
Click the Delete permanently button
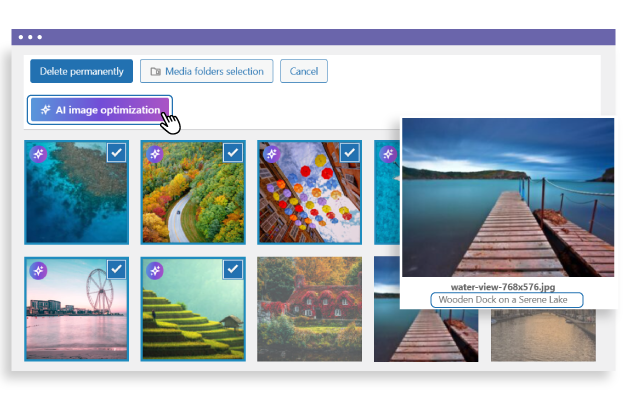tap(81, 71)
